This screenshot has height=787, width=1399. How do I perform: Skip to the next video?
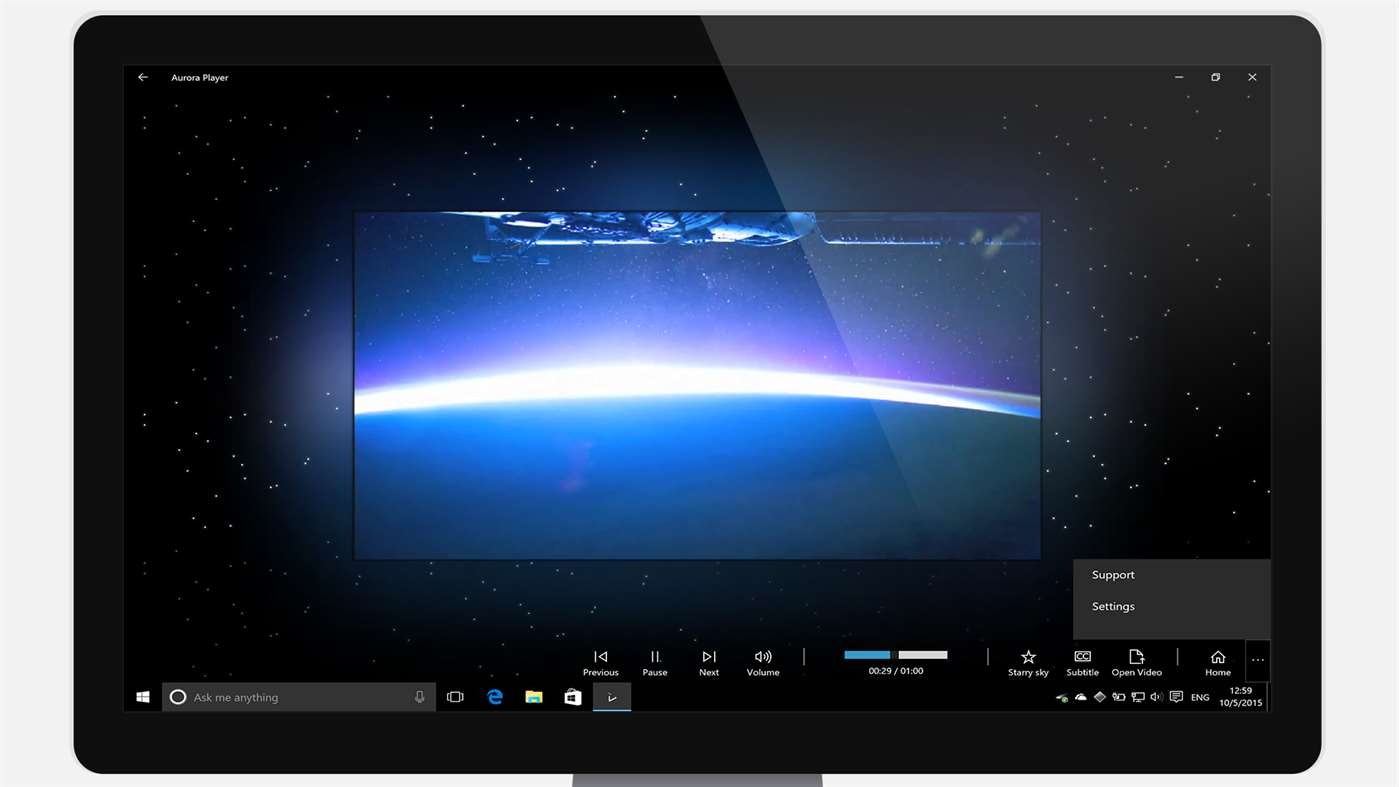click(709, 663)
